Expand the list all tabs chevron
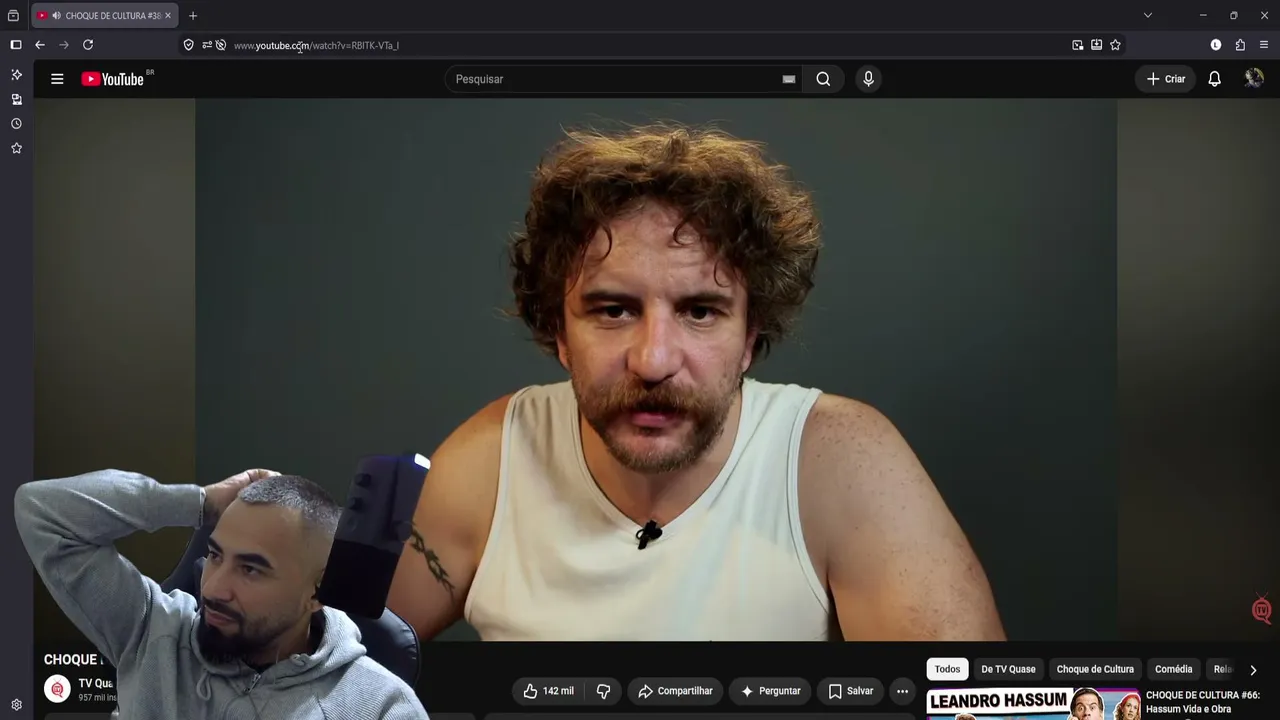Viewport: 1280px width, 720px height. click(x=1148, y=15)
